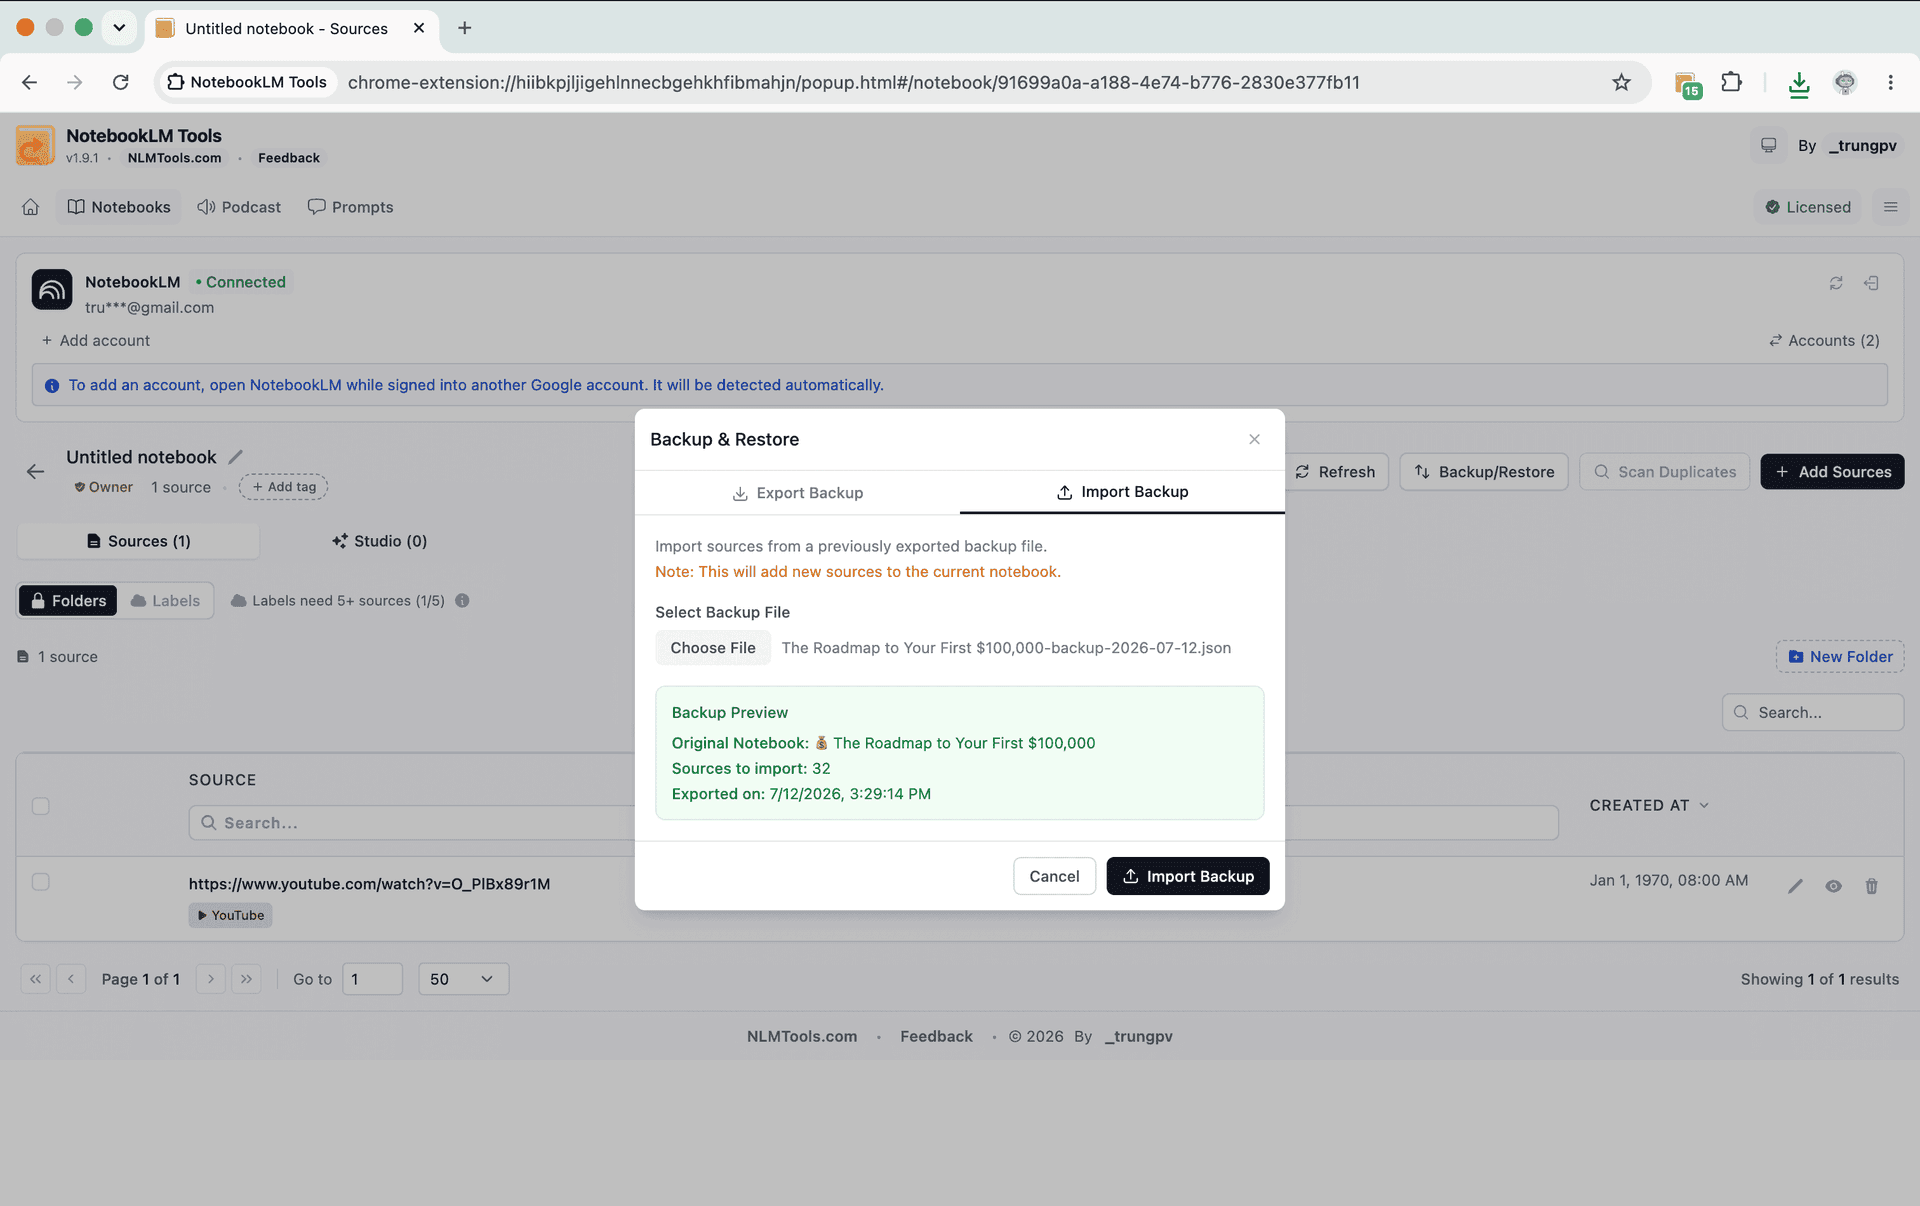The width and height of the screenshot is (1920, 1206).
Task: Open the Notebooks section
Action: pos(119,207)
